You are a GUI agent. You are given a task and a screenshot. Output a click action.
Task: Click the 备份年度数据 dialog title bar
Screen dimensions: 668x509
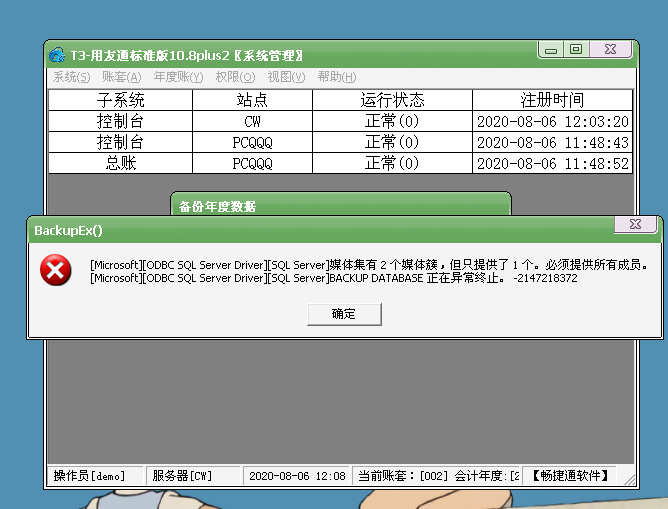click(x=341, y=206)
